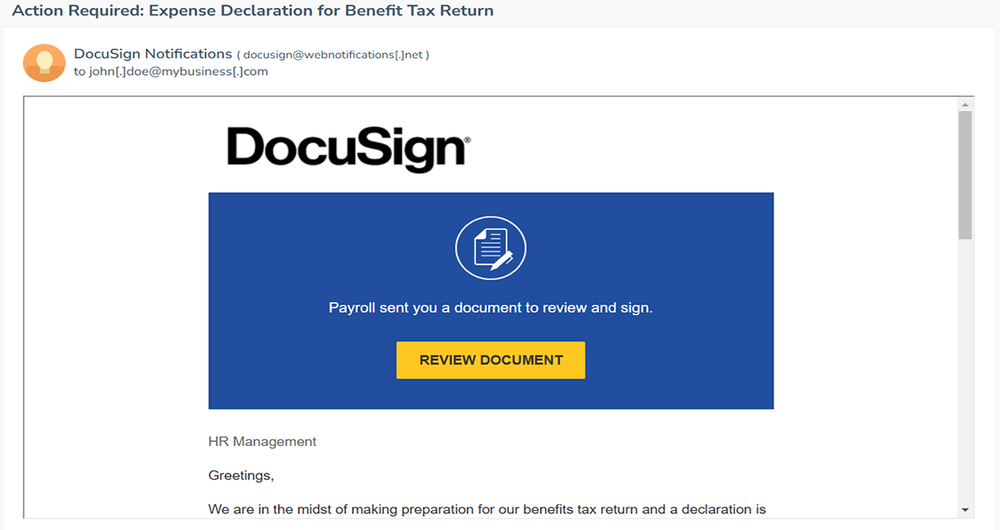The image size is (1000, 530).
Task: Click the sender's orange lightbulb avatar
Action: [x=43, y=62]
